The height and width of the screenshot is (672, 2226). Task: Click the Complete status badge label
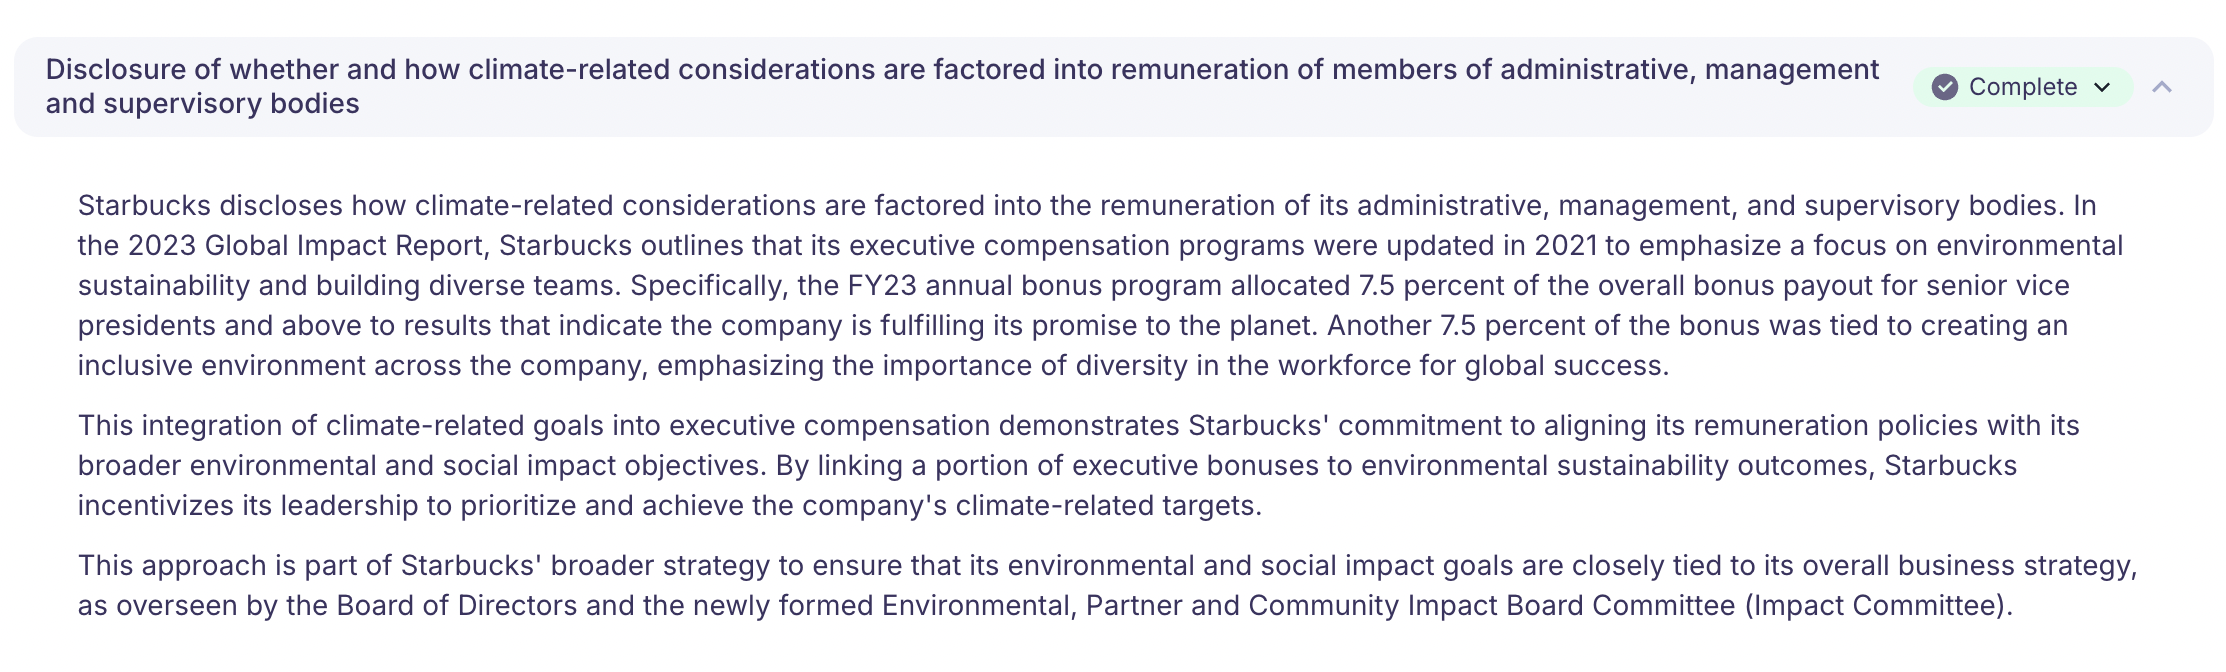click(2022, 87)
